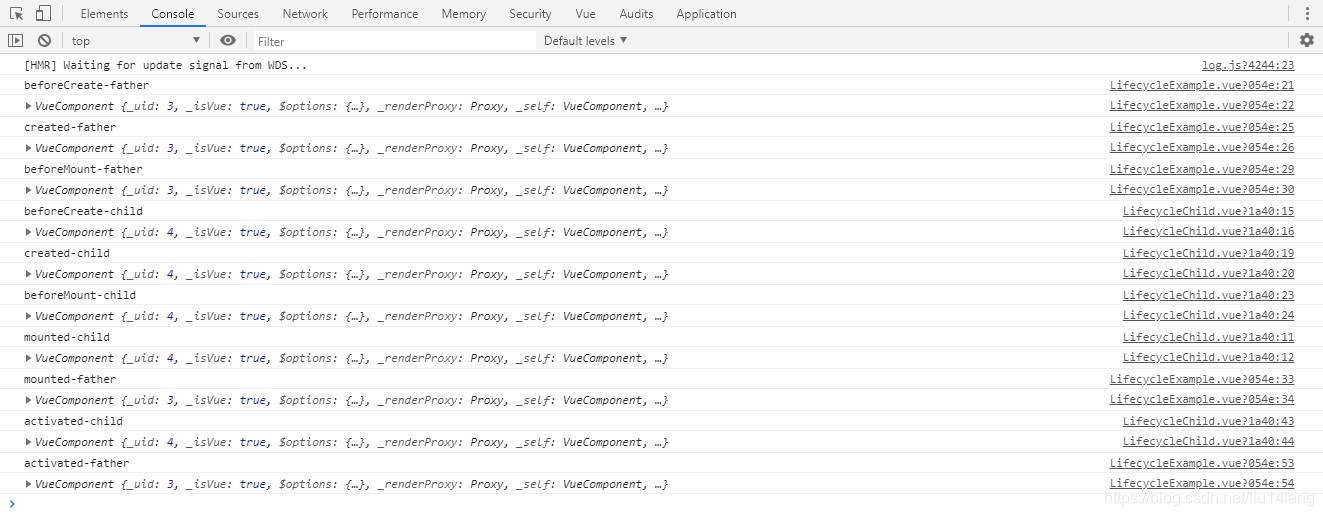
Task: Select the created-father log line
Action: tap(70, 127)
